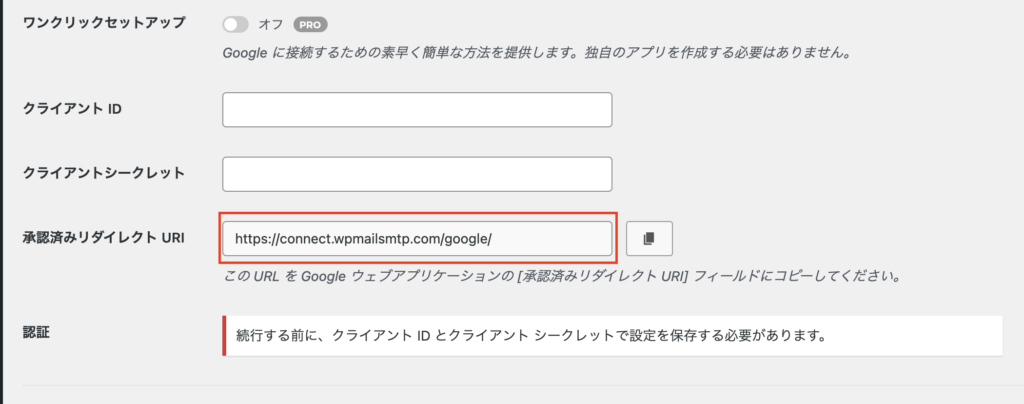The width and height of the screenshot is (1024, 404).
Task: Toggle the ワンクリックセットアップ switch
Action: tap(236, 25)
